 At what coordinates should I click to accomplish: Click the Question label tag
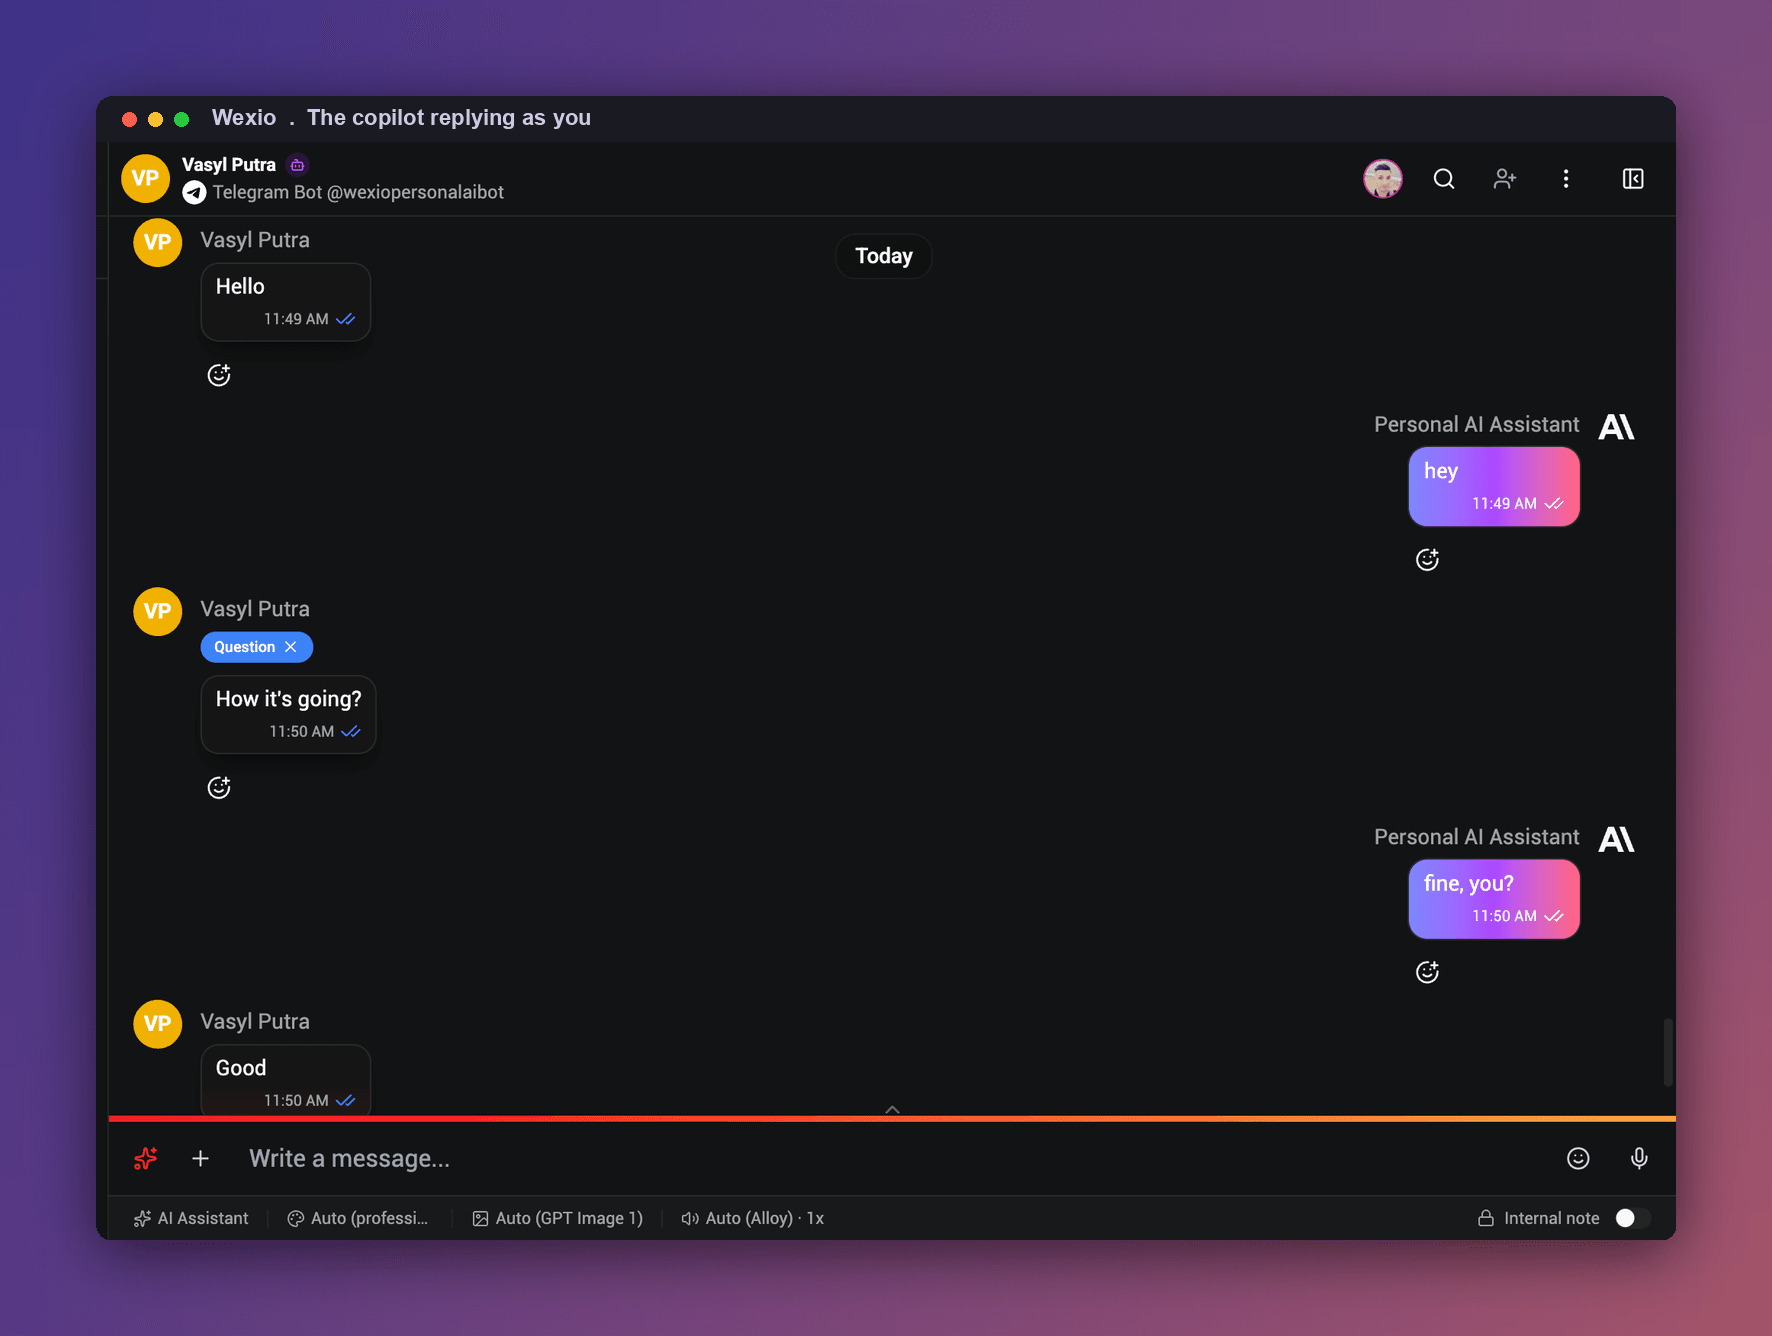pyautogui.click(x=244, y=647)
